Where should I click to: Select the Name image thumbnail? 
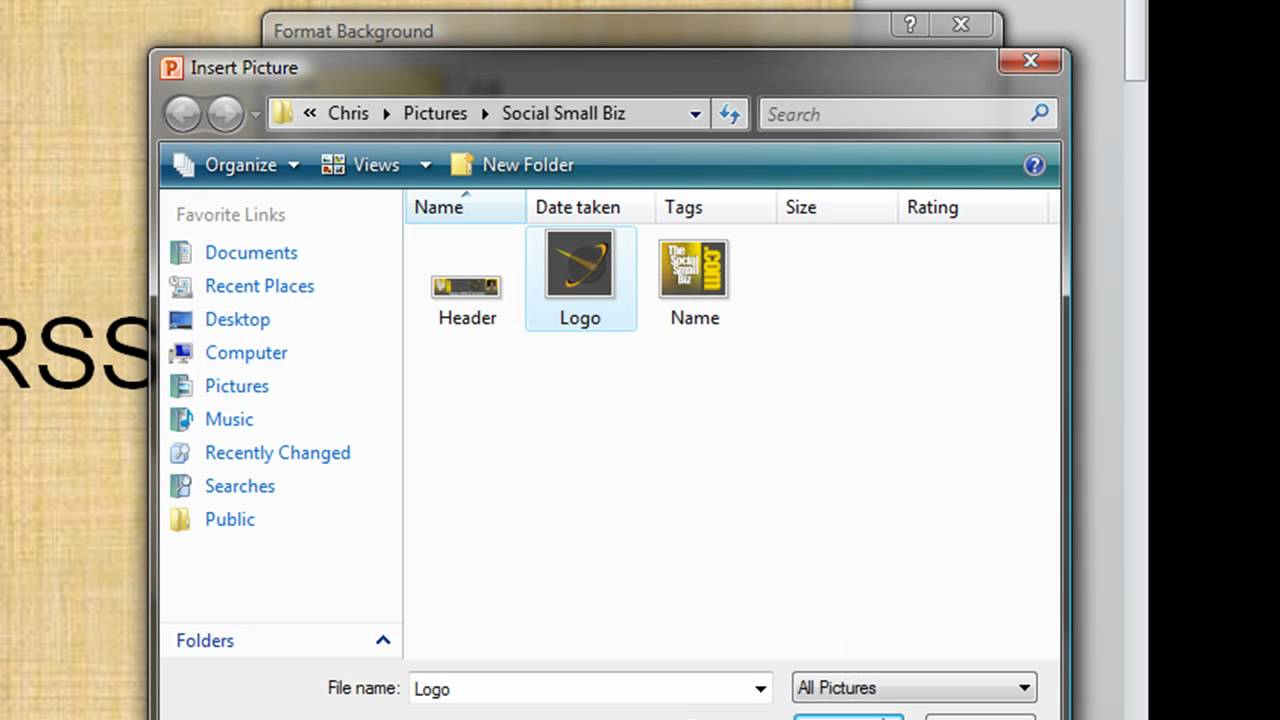pos(694,270)
